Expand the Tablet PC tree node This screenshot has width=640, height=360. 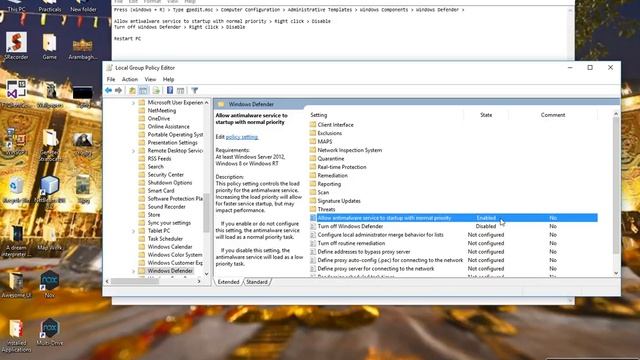(133, 231)
